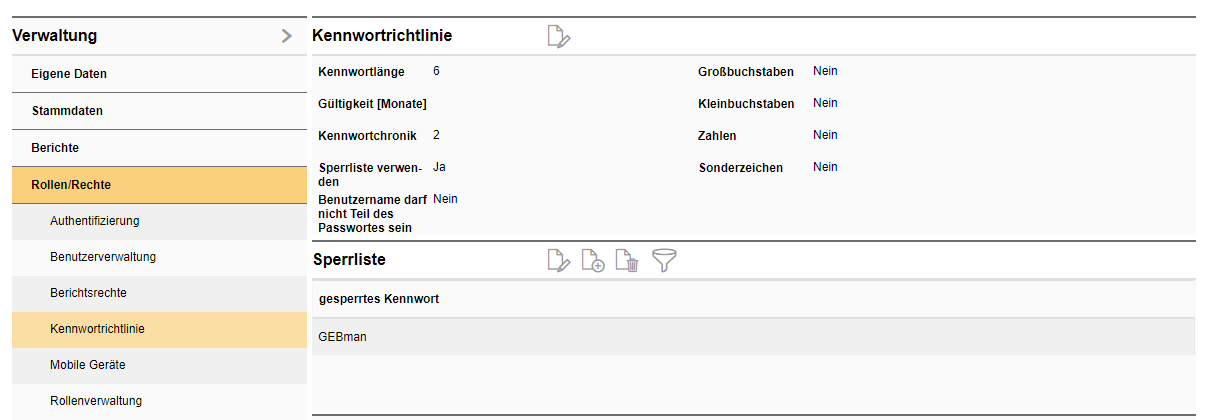Edit the selected Sperrliste entry
This screenshot has height=420, width=1209.
pyautogui.click(x=559, y=261)
